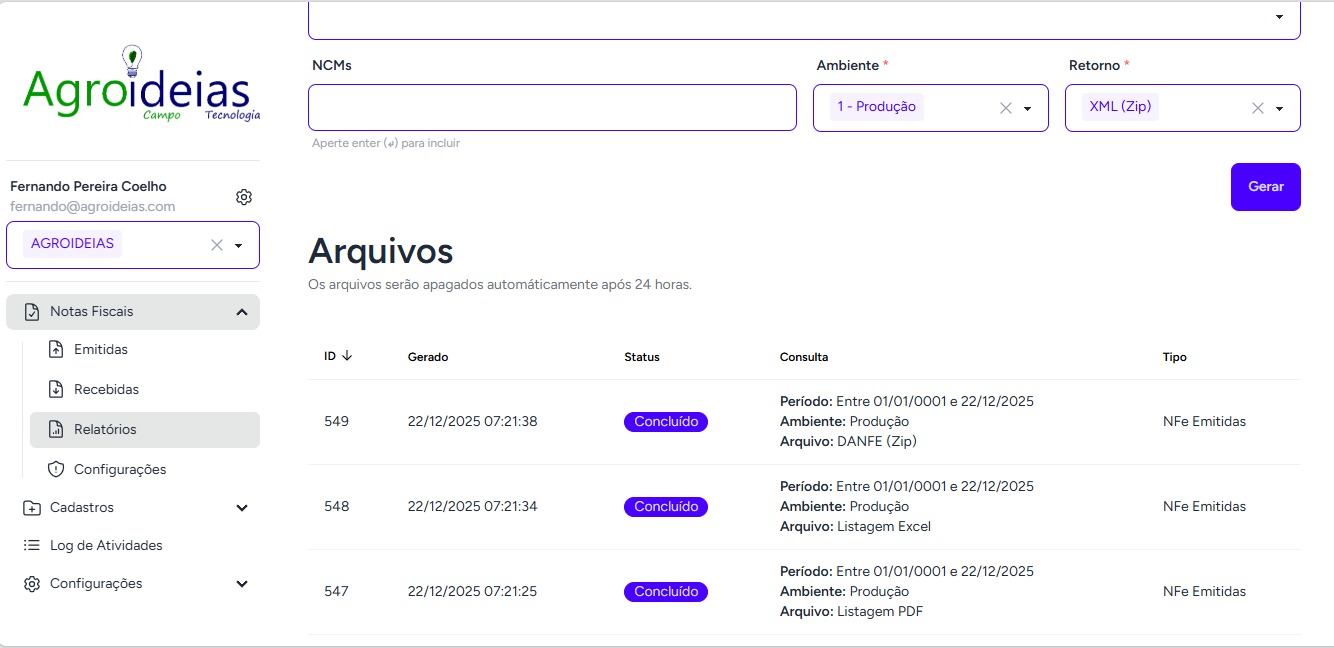Open Log de Atividades page
This screenshot has width=1334, height=648.
[106, 546]
